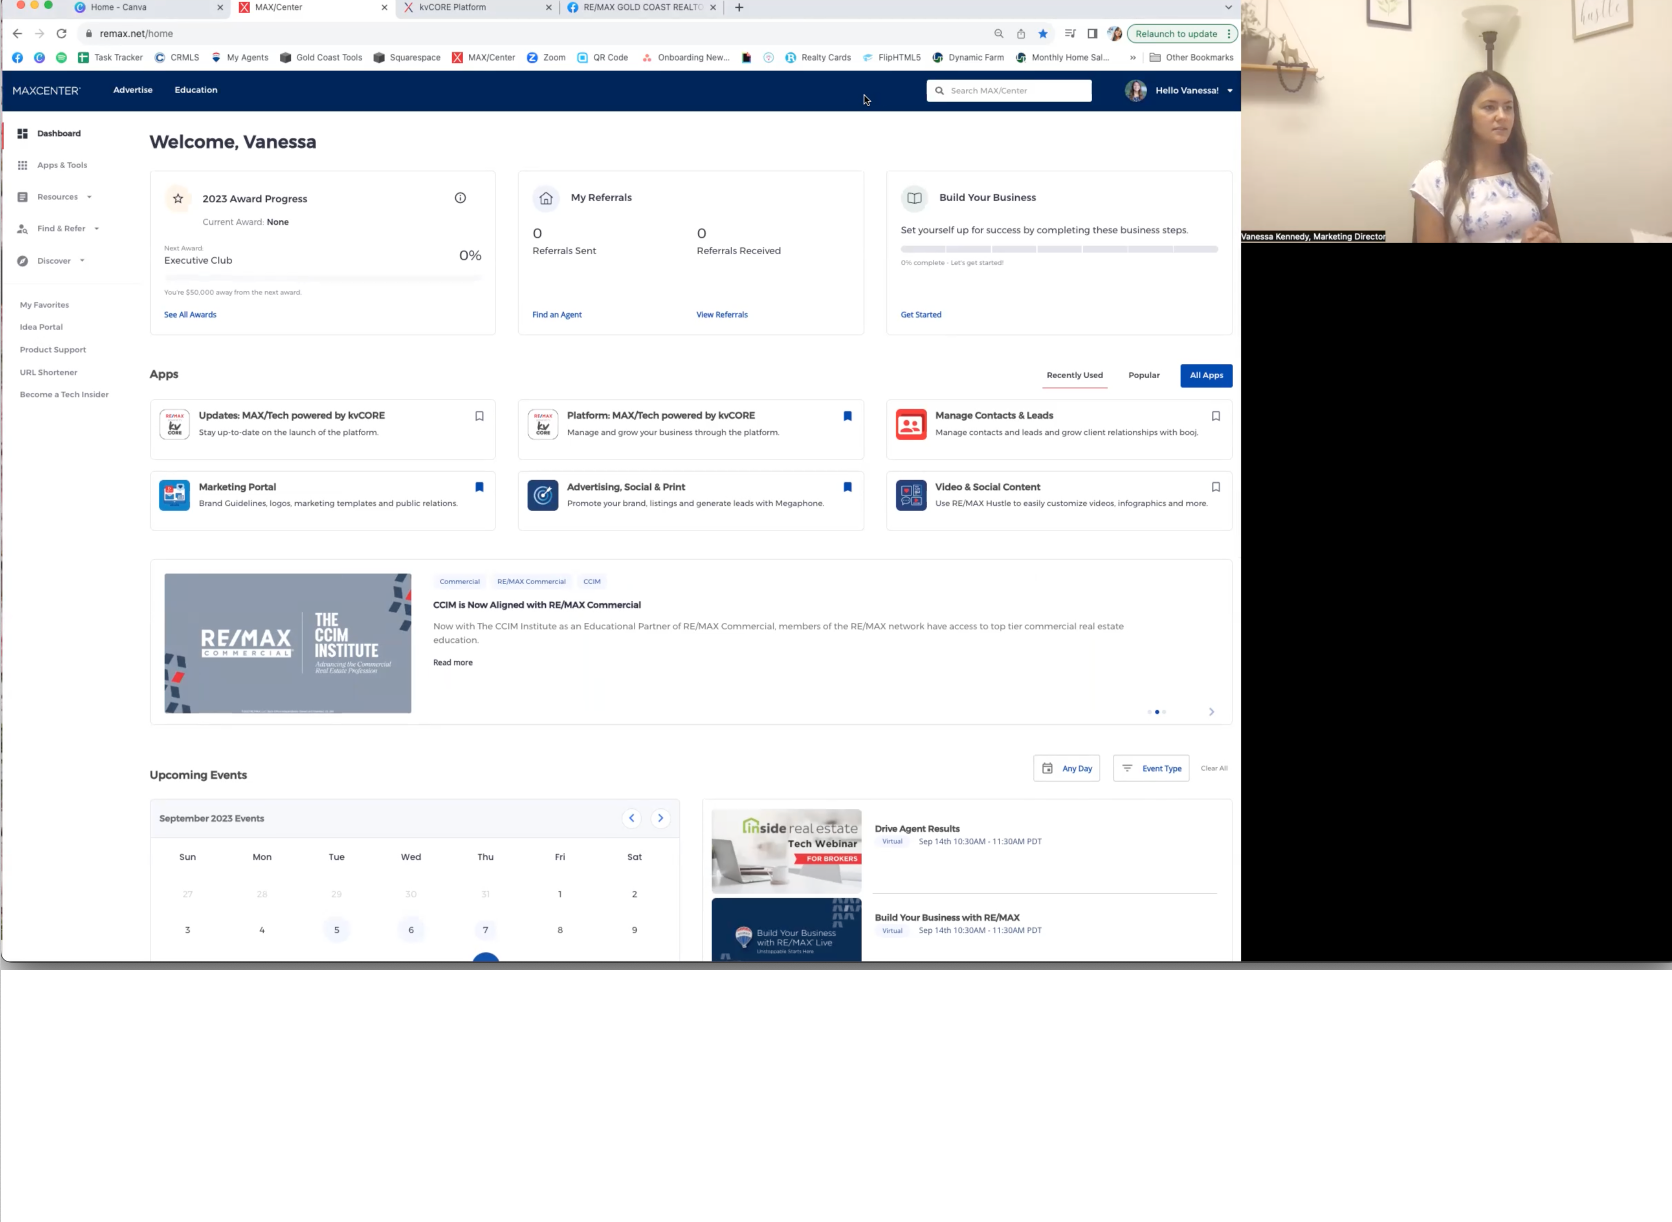The height and width of the screenshot is (1222, 1672).
Task: Click Get Started in Build Your Business
Action: pyautogui.click(x=921, y=315)
